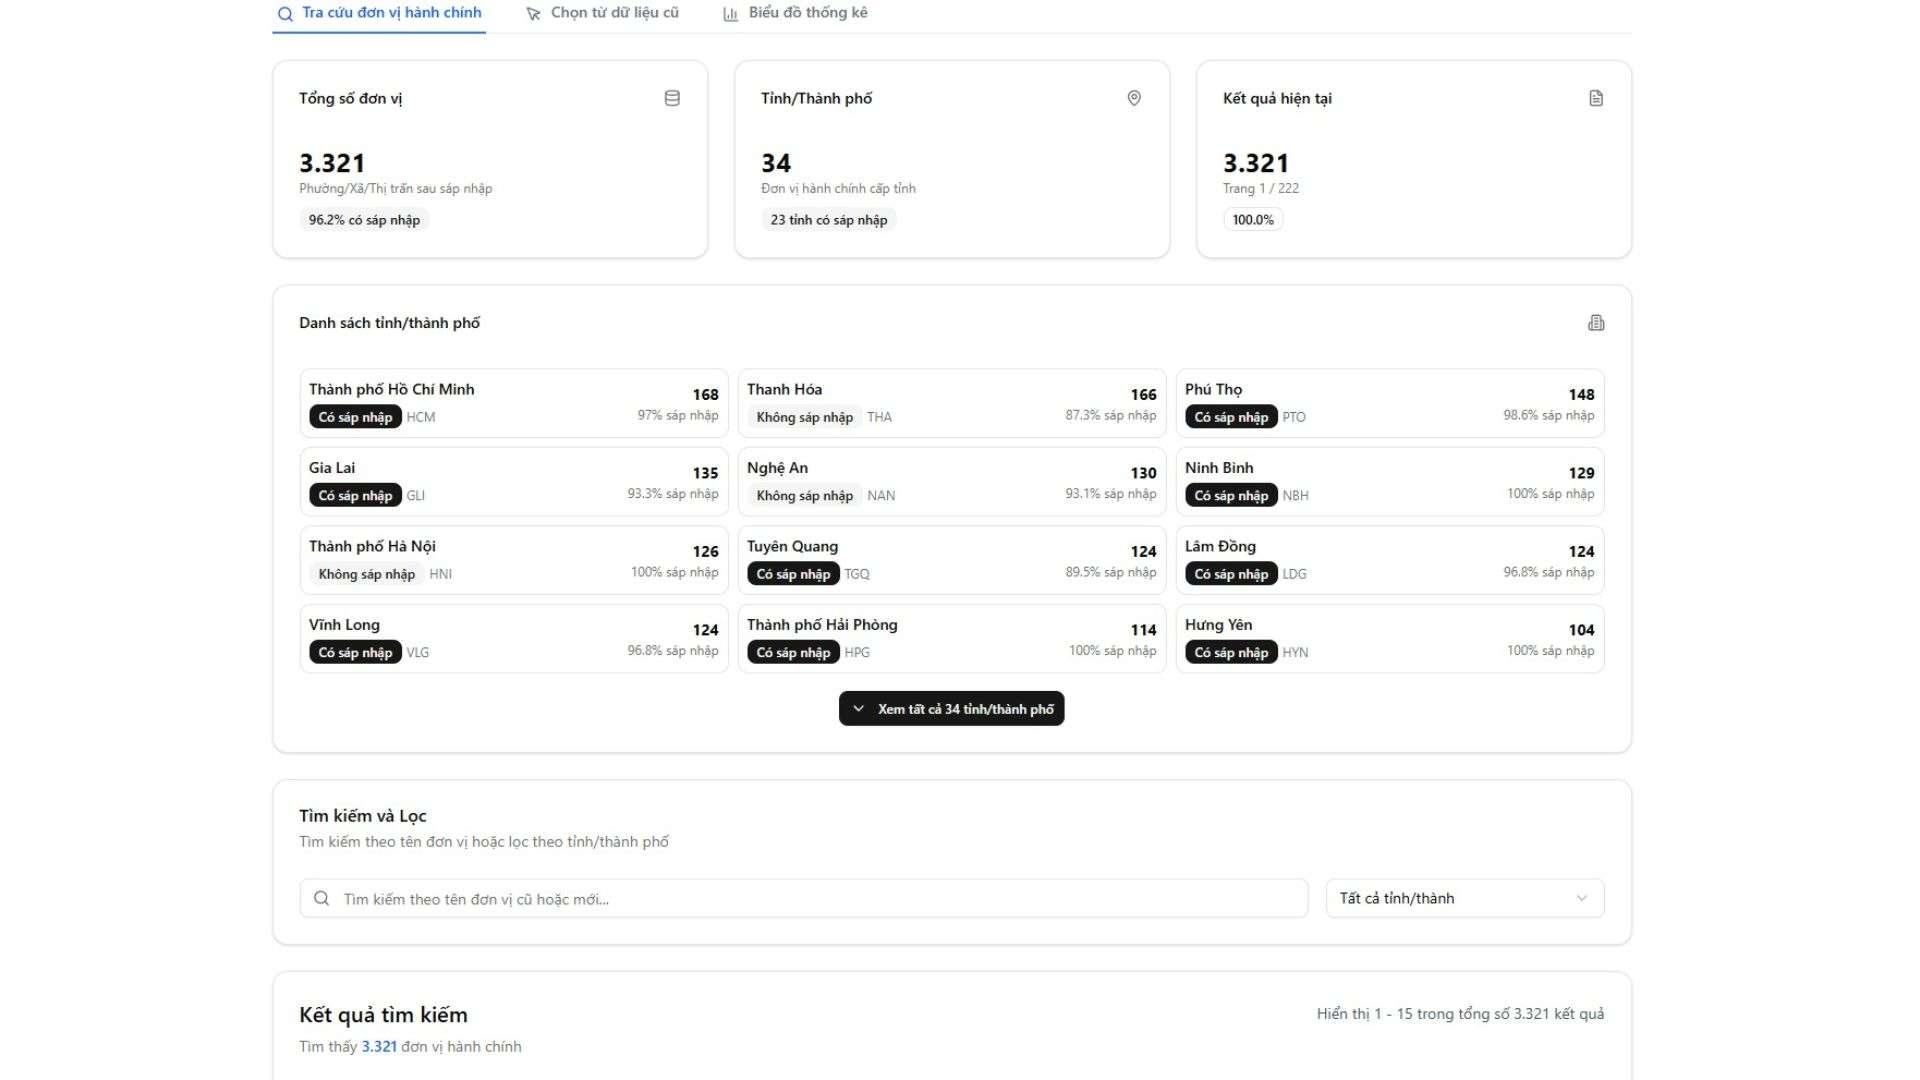Screen dimensions: 1920x1080
Task: Click the database icon in Tổng số đơn vị card
Action: coord(672,98)
